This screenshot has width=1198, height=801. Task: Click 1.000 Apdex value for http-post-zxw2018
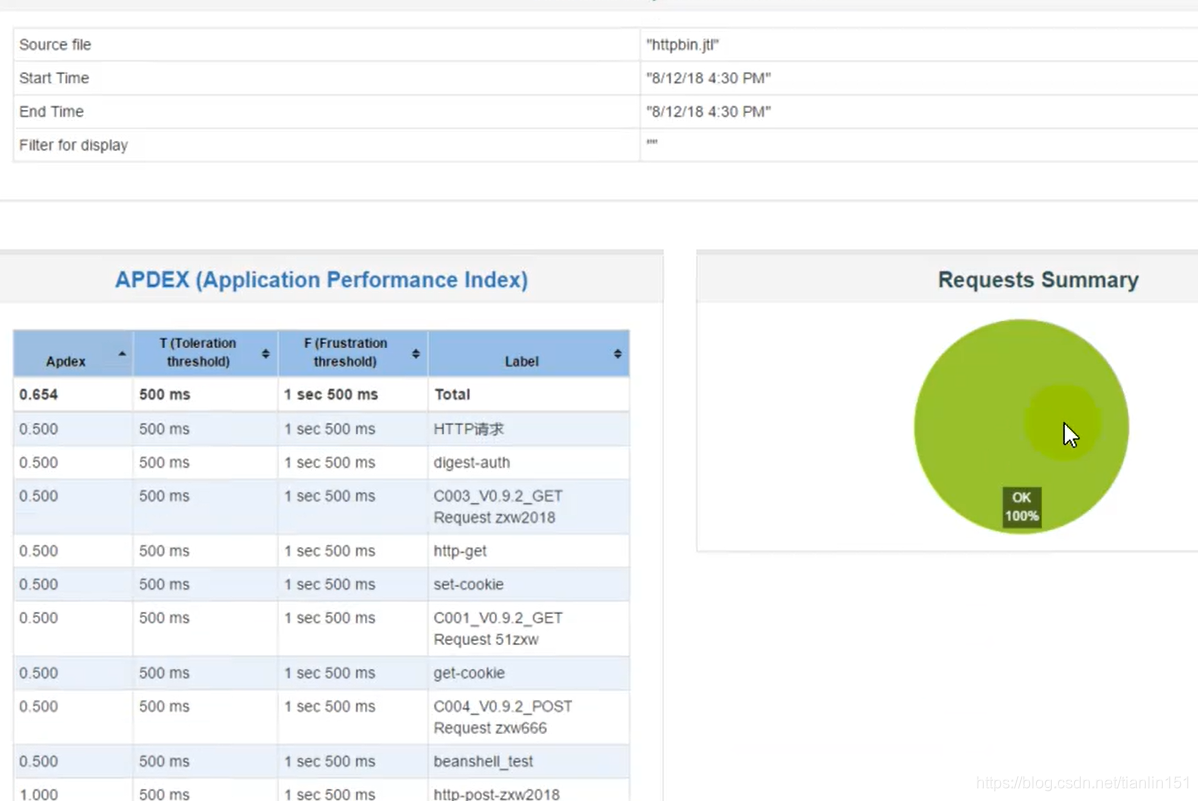tap(38, 794)
